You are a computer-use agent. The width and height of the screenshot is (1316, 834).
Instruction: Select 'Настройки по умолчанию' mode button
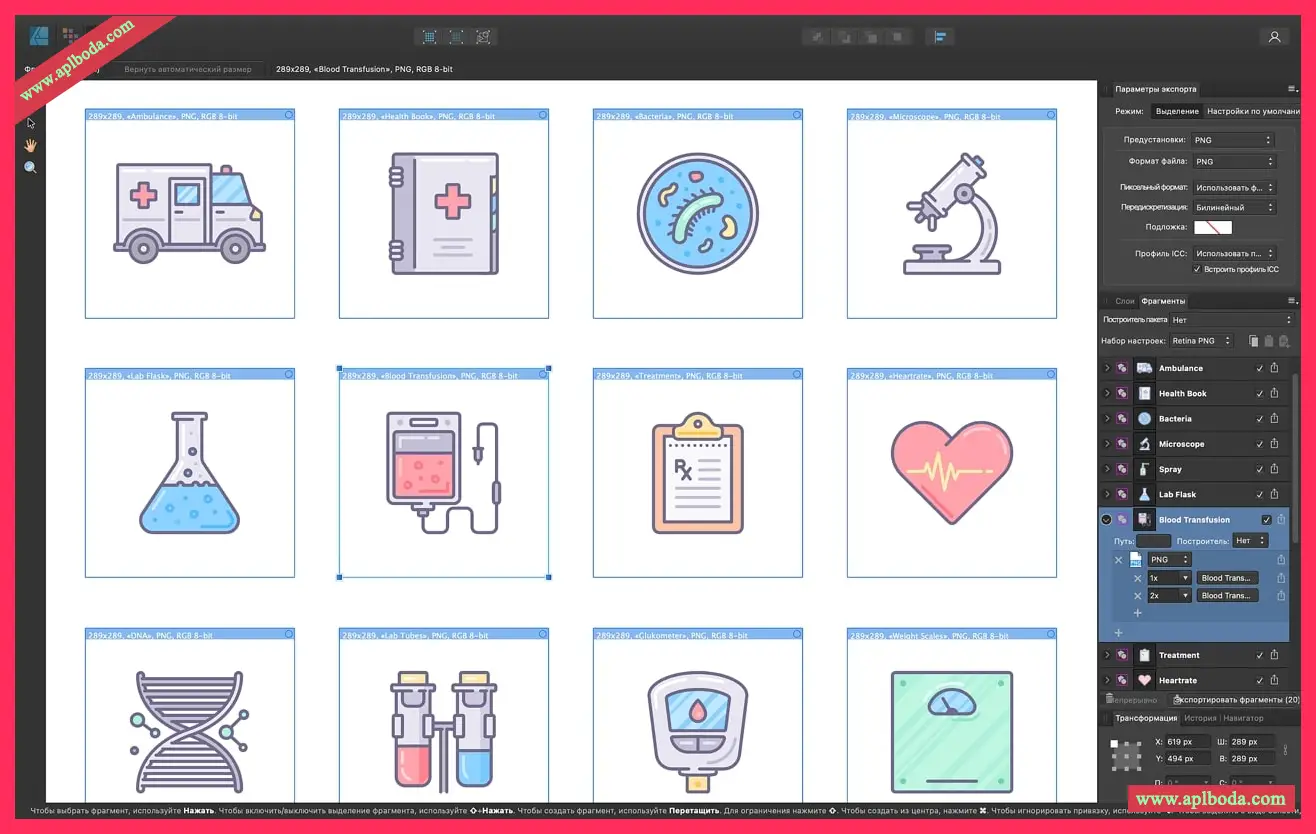pos(1253,111)
